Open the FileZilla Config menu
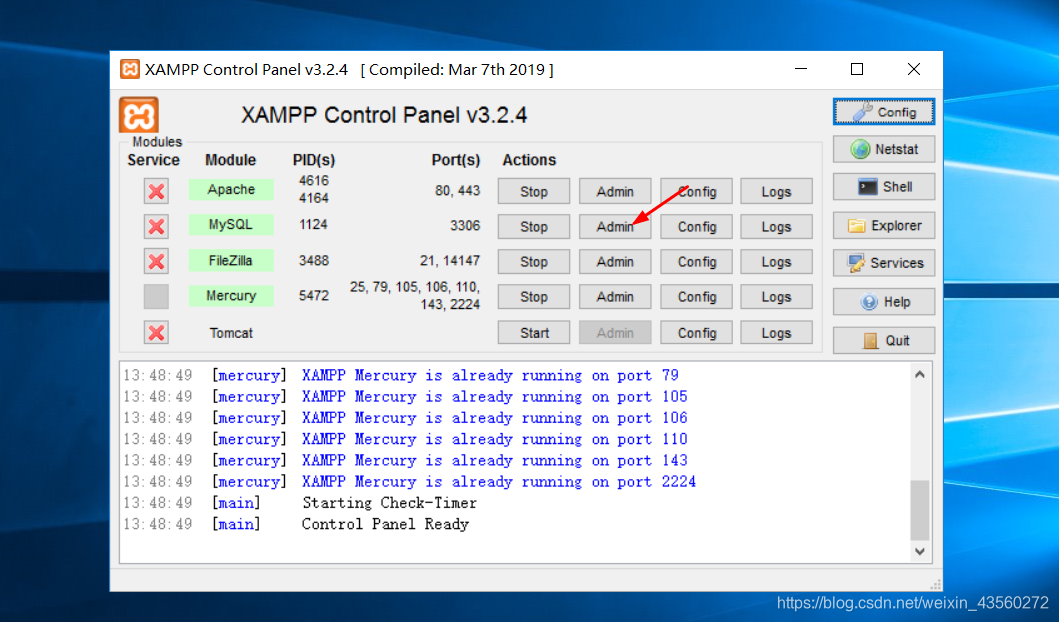This screenshot has height=622, width=1059. click(696, 262)
